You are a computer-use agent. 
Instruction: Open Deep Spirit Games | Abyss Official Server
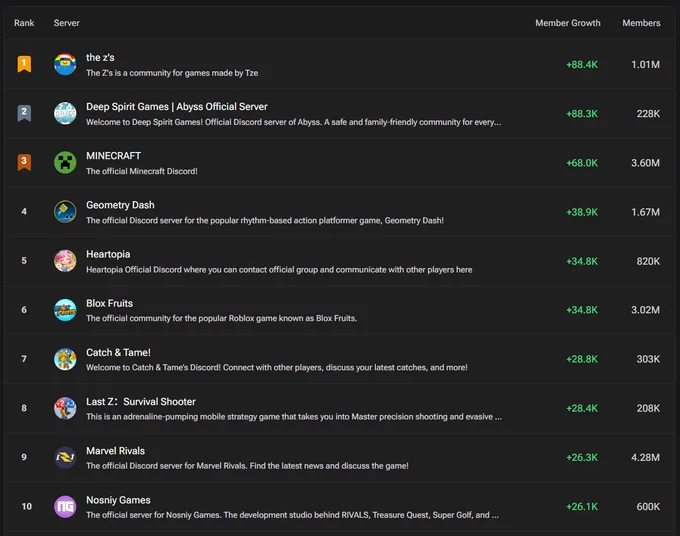(177, 107)
